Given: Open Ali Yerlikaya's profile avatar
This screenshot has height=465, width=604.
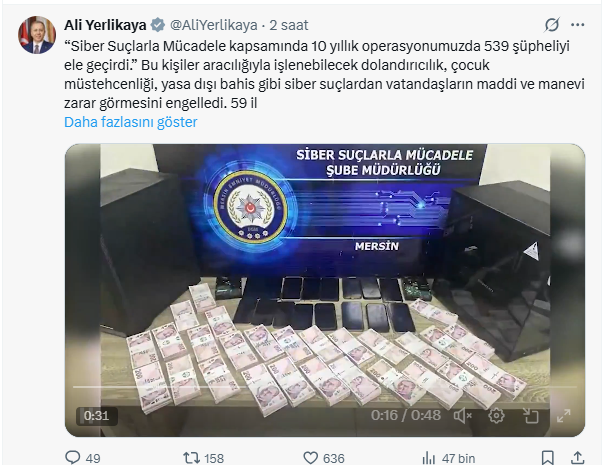Looking at the screenshot, I should pos(37,35).
